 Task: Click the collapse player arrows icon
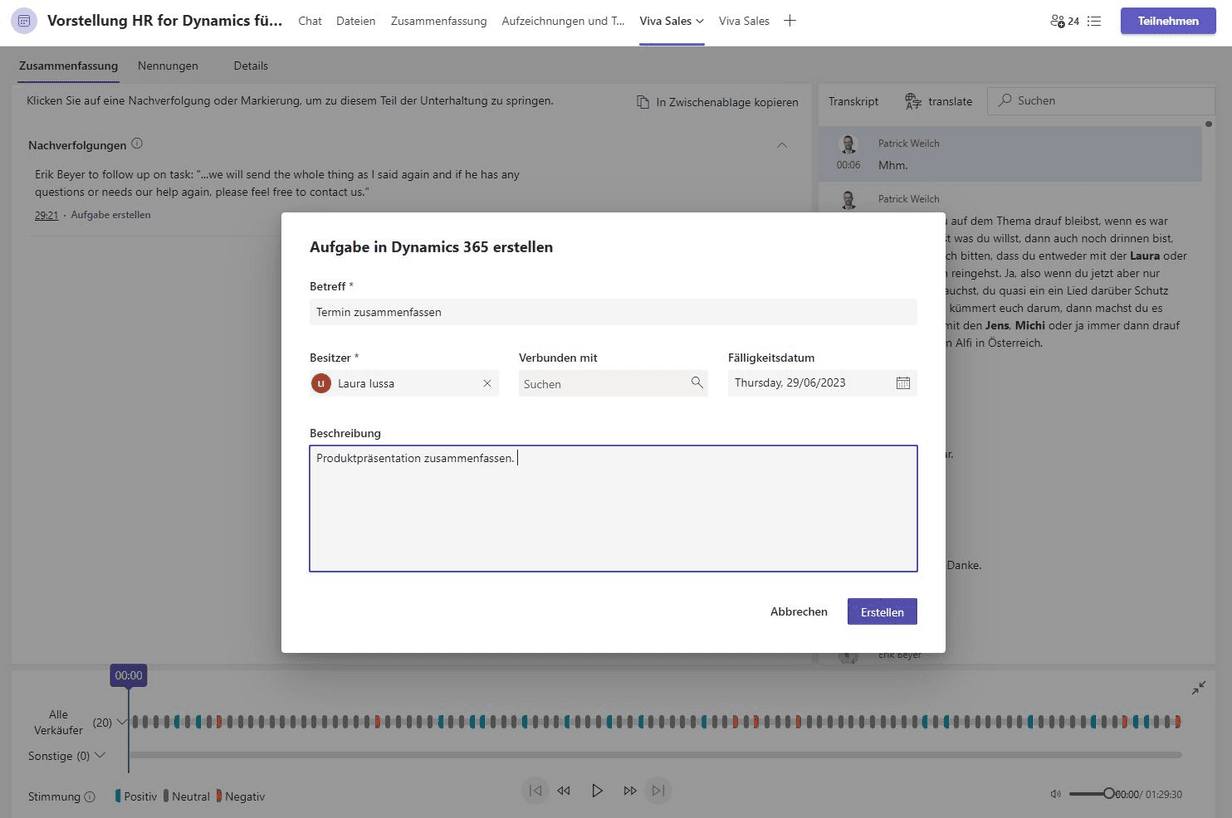point(1198,688)
